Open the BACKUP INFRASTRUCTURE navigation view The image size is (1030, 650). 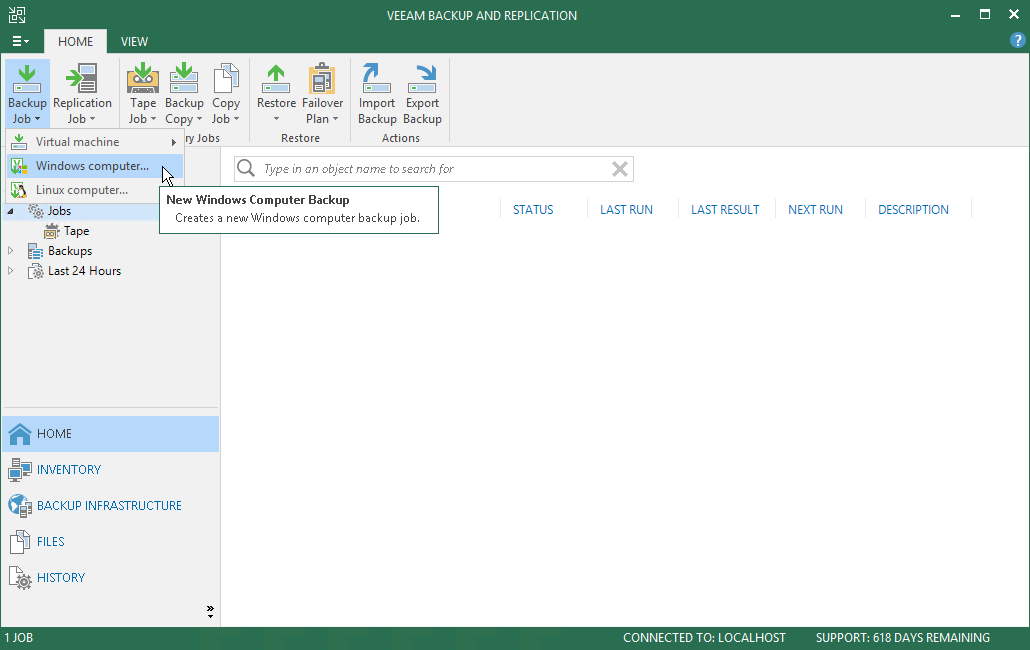(110, 506)
